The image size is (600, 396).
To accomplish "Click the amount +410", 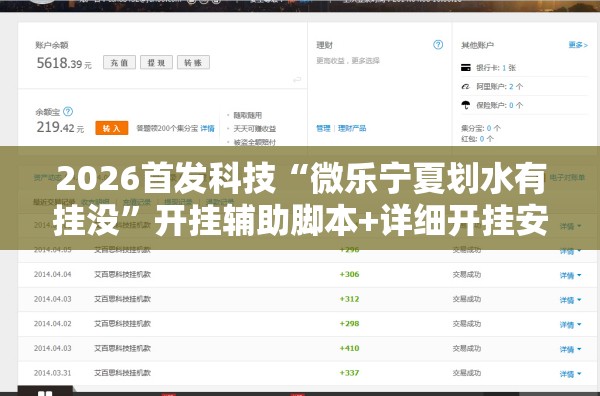I will click(x=349, y=348).
